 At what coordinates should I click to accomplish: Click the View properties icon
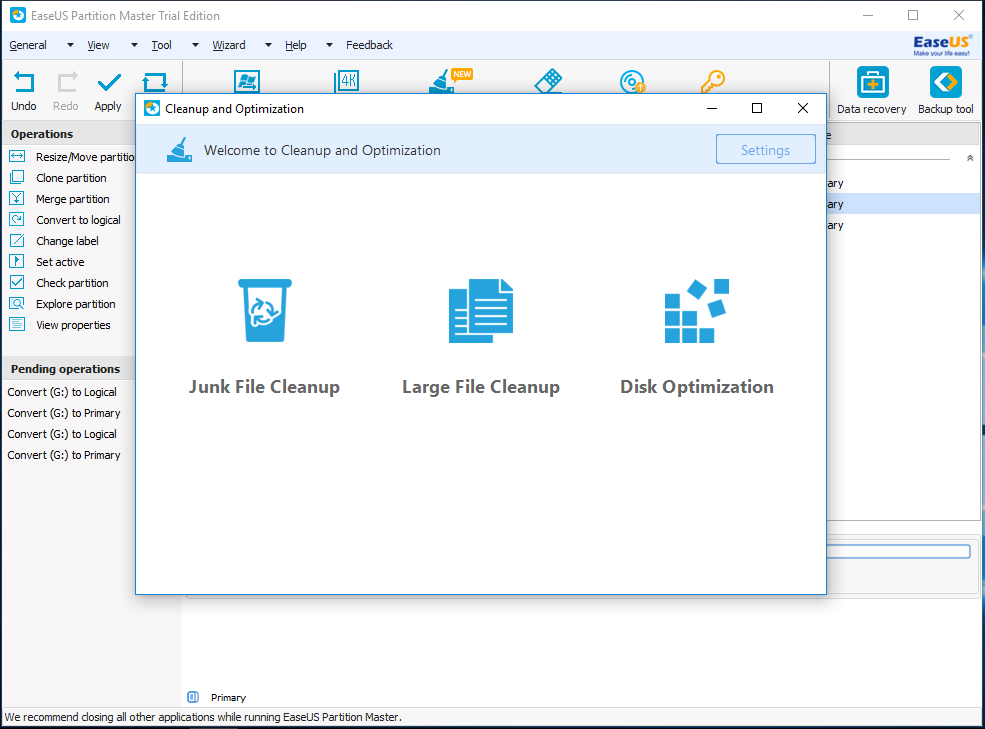pyautogui.click(x=17, y=324)
